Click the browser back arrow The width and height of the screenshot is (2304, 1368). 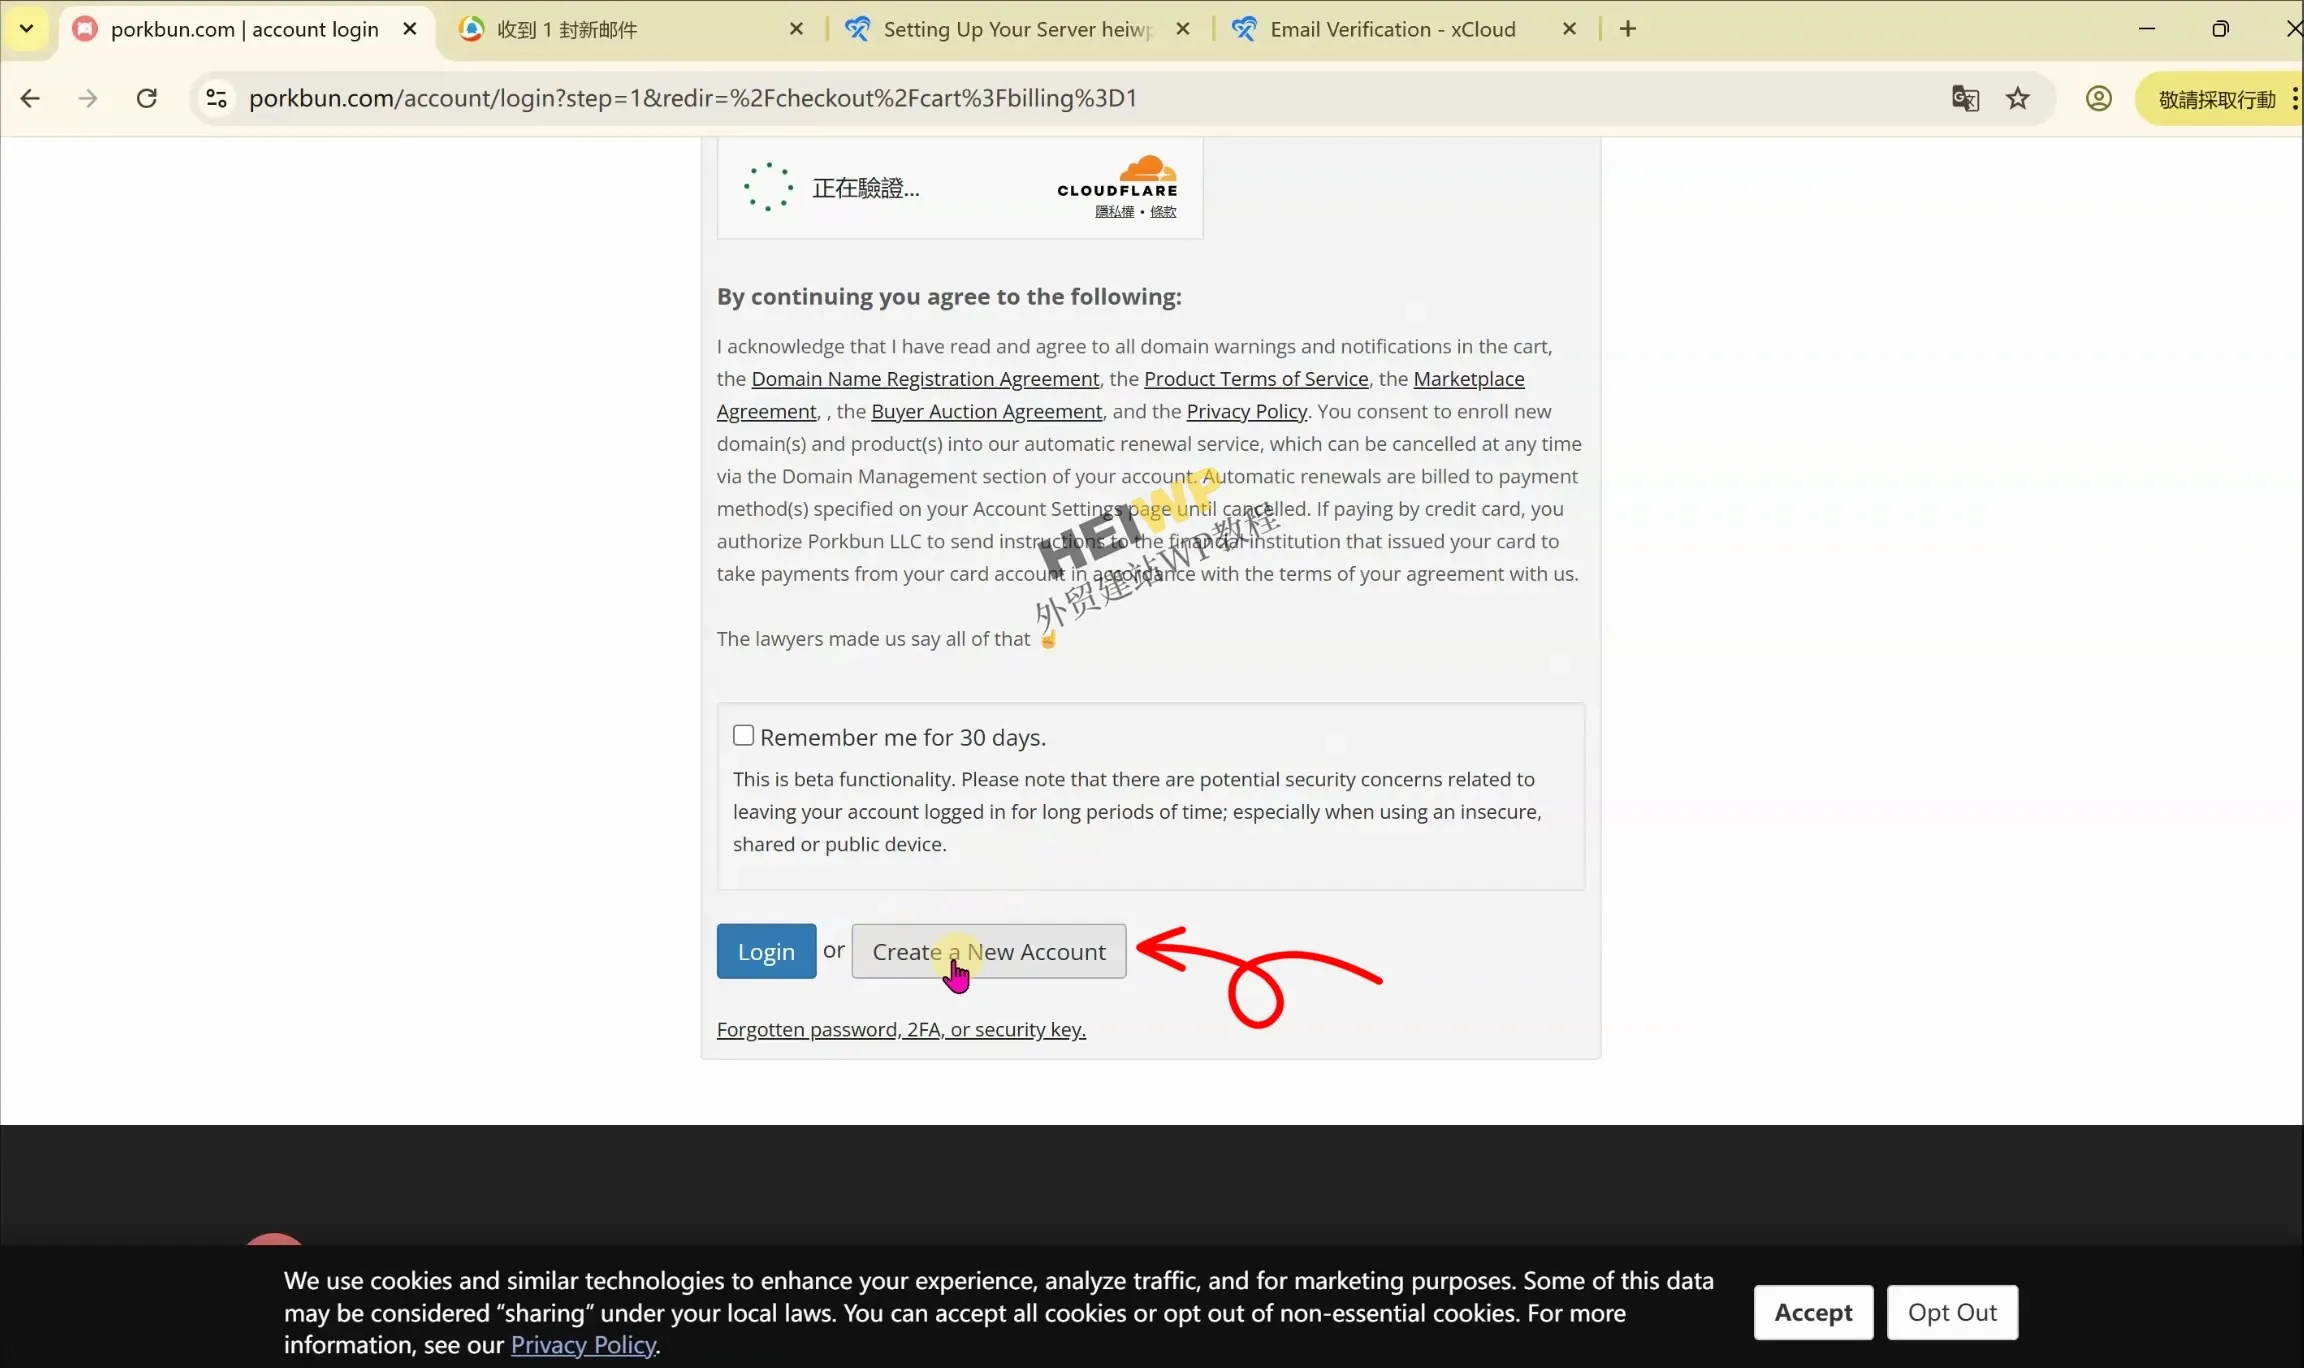pos(30,98)
